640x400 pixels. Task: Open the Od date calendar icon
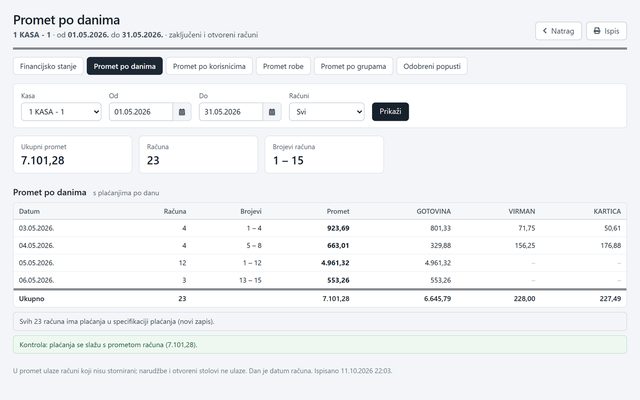[182, 112]
